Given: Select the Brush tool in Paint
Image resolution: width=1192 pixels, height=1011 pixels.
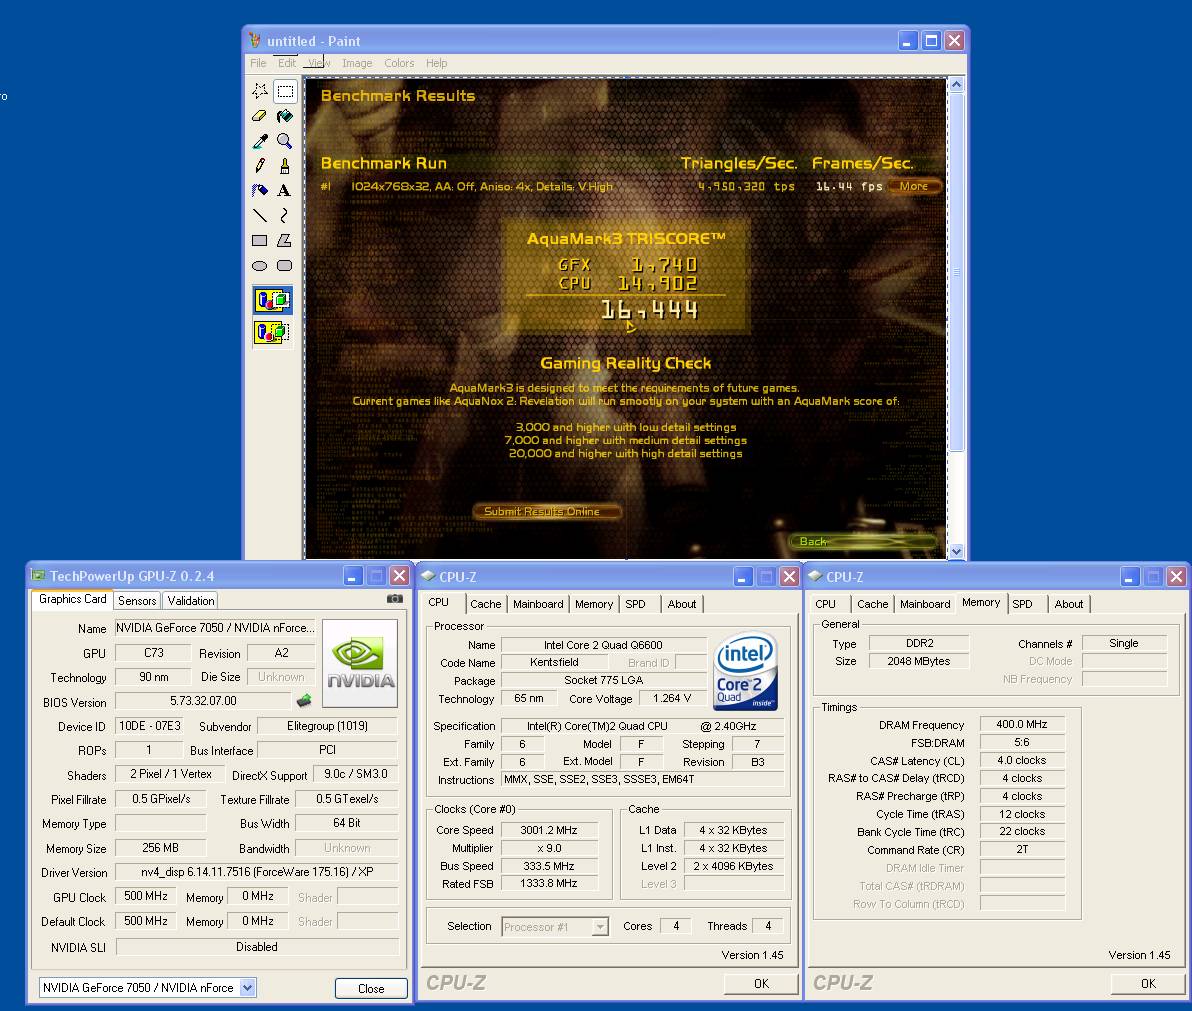Looking at the screenshot, I should [285, 166].
